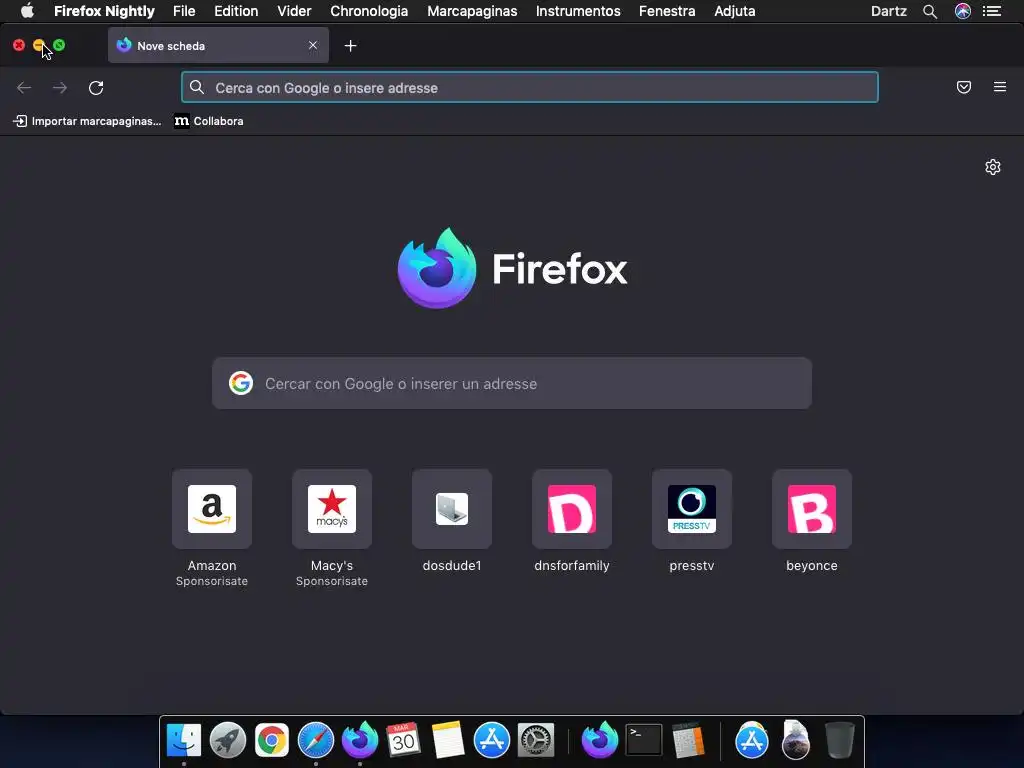Click the forward navigation arrow

point(60,88)
